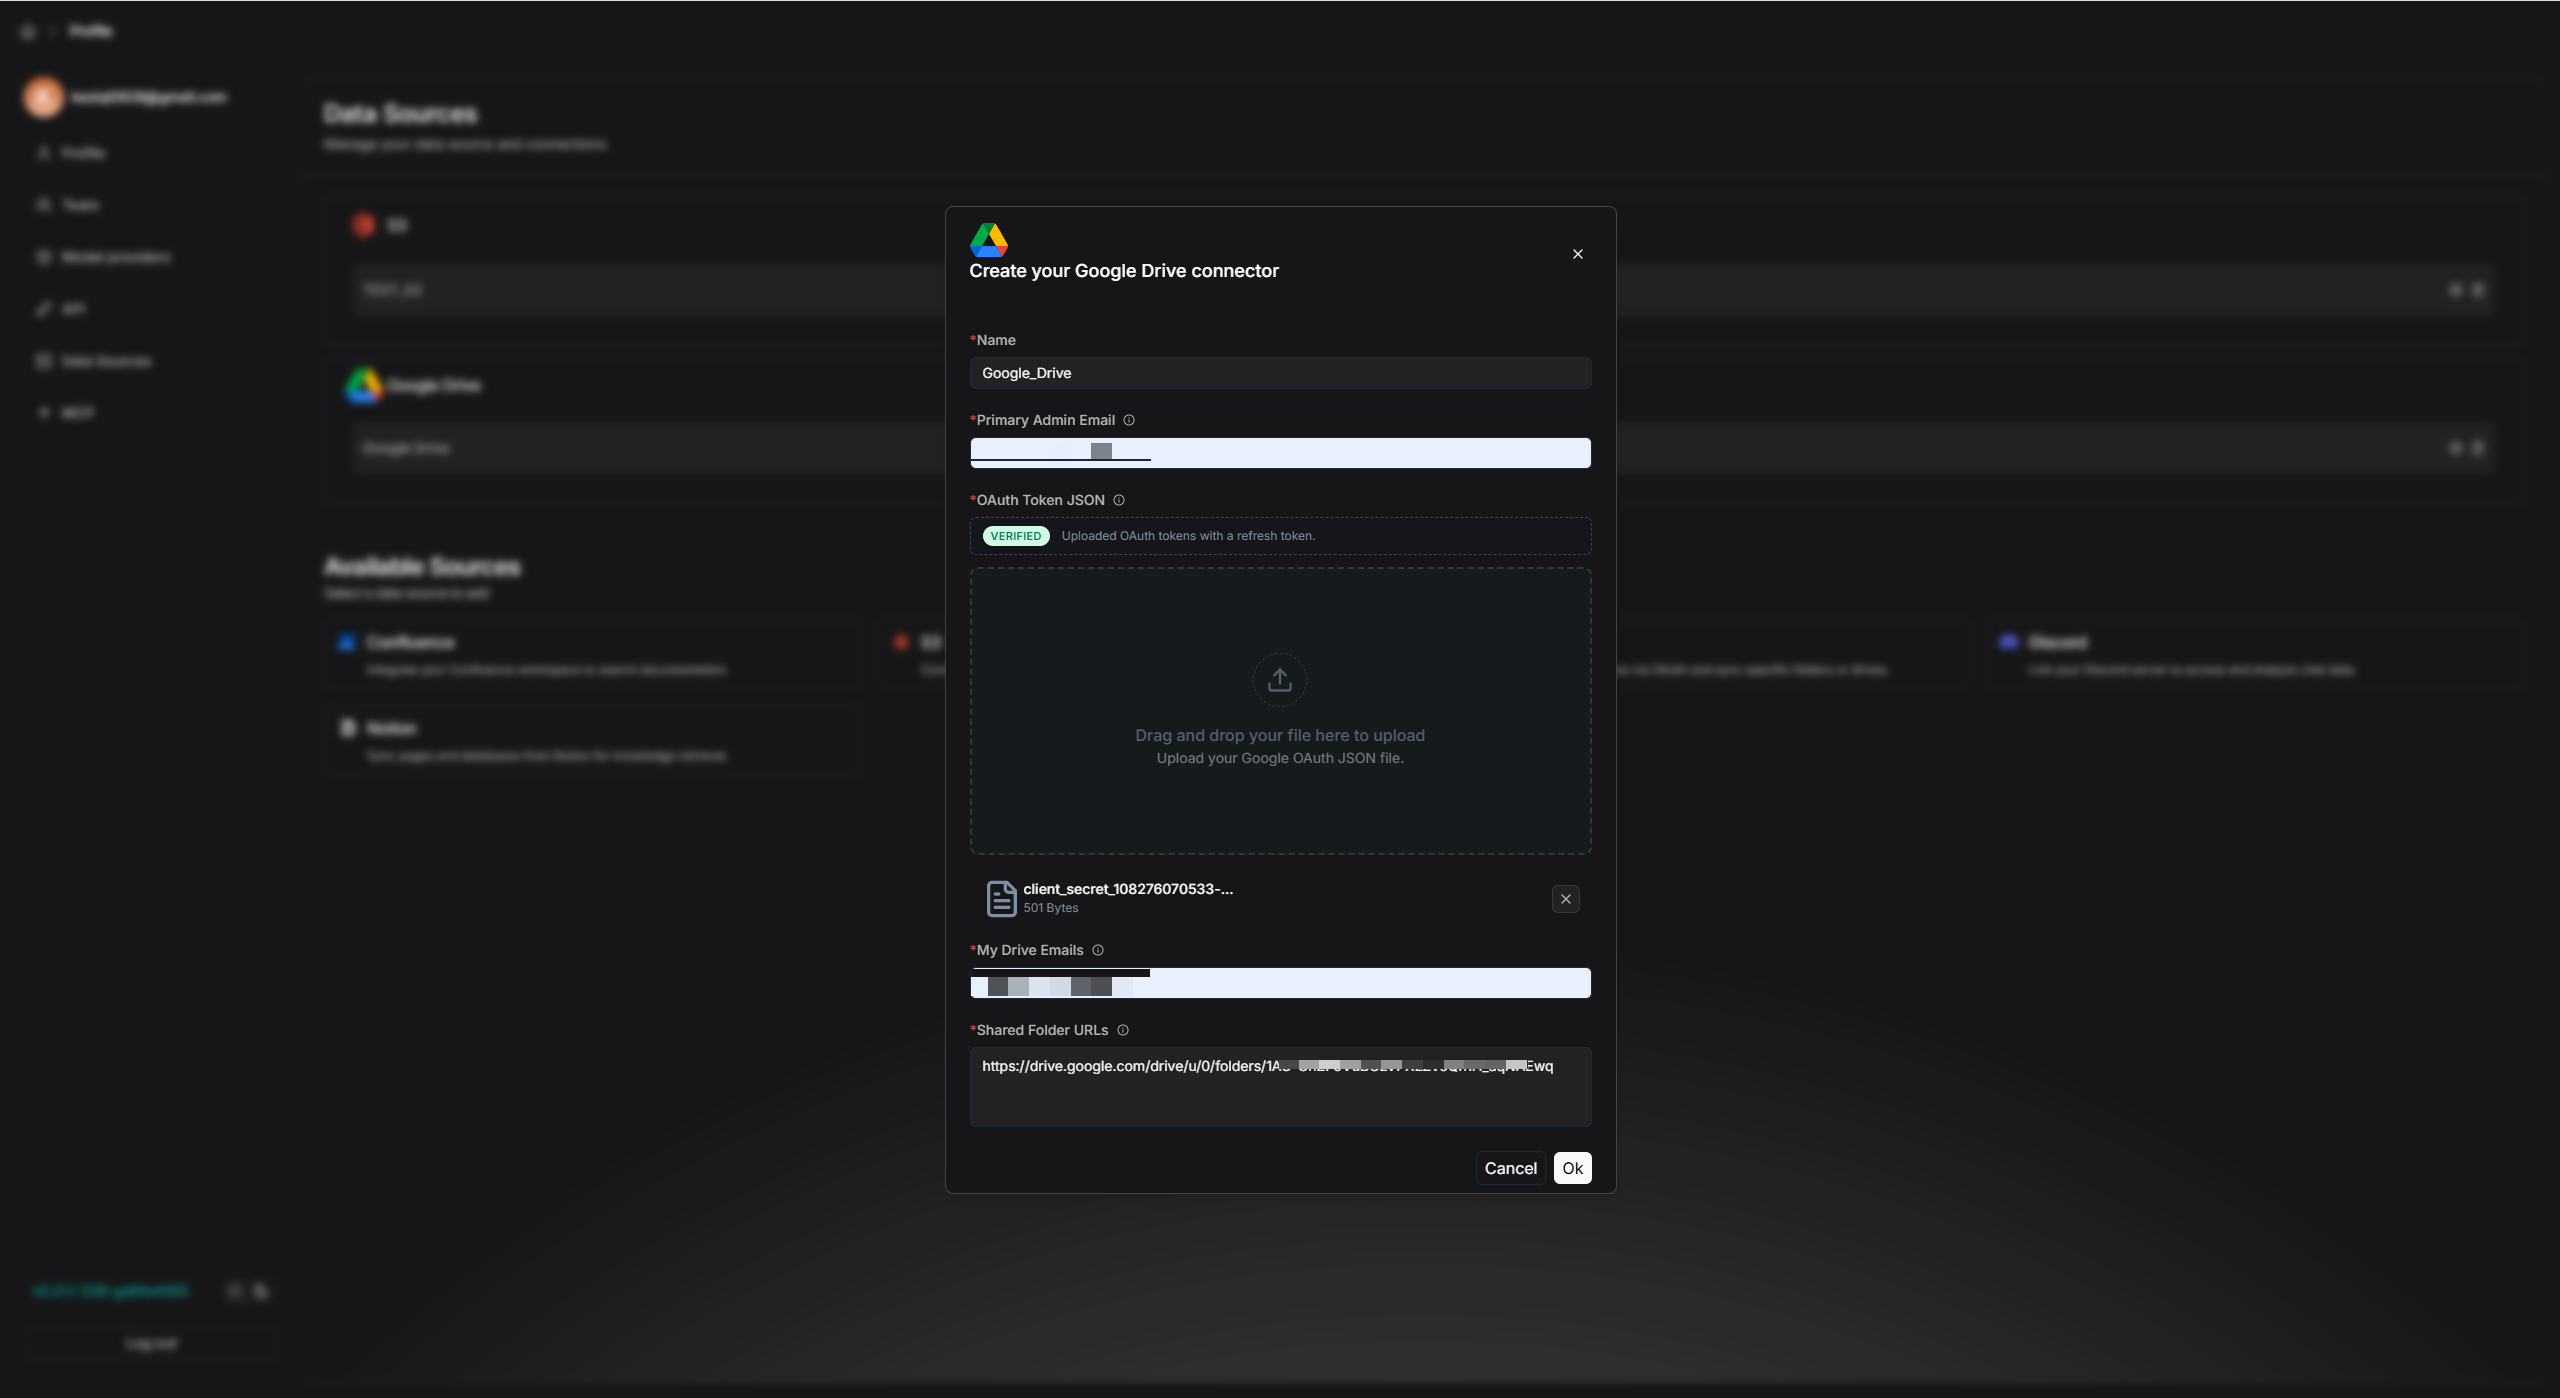2560x1398 pixels.
Task: Click the Name input field
Action: [1280, 373]
